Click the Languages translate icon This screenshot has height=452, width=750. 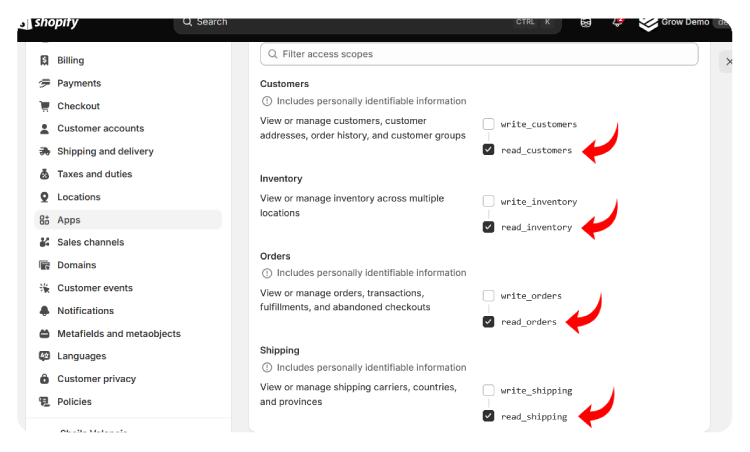(x=44, y=356)
